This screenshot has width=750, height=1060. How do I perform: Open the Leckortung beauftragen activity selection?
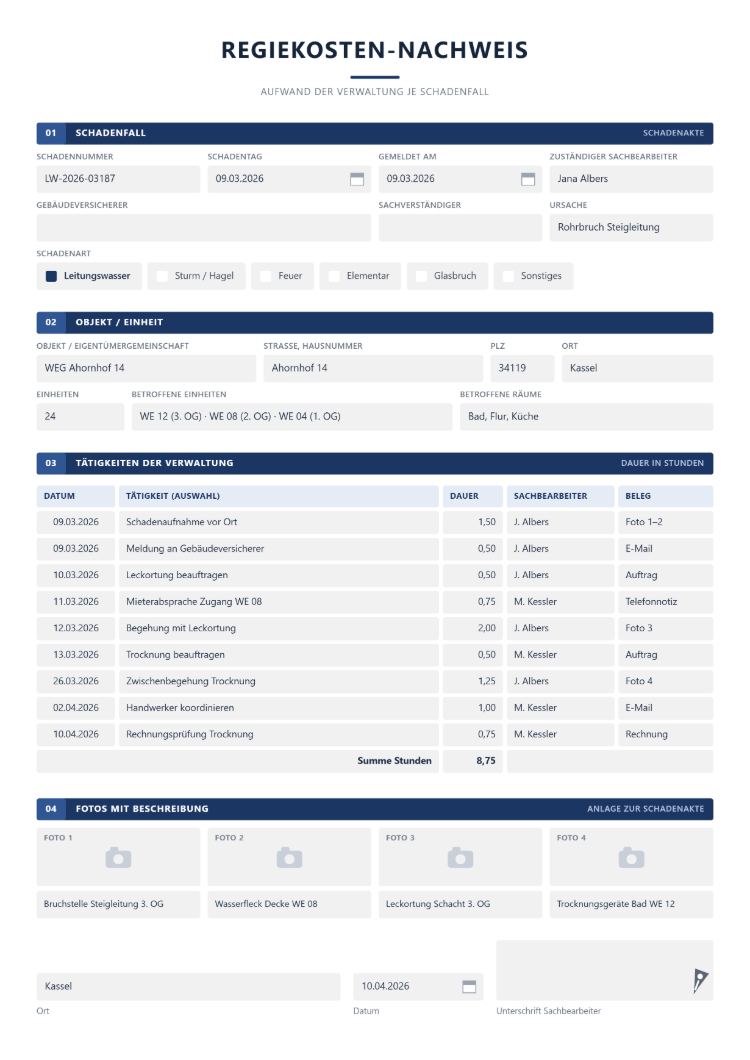tap(279, 575)
